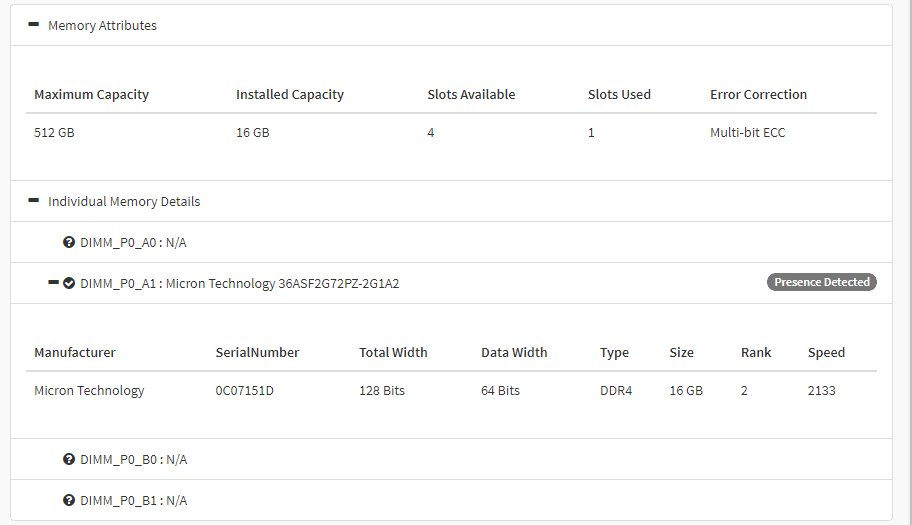Viewport: 912px width, 525px height.
Task: Collapse the Individual Memory Details section
Action: coord(34,201)
